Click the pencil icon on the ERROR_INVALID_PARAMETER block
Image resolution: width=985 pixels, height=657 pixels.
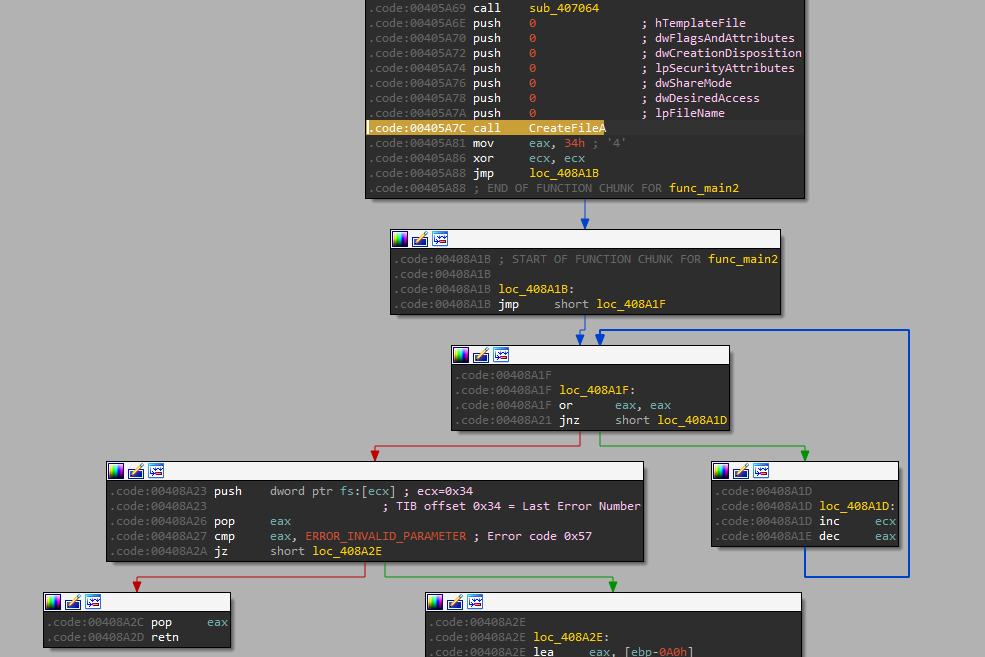tap(136, 471)
